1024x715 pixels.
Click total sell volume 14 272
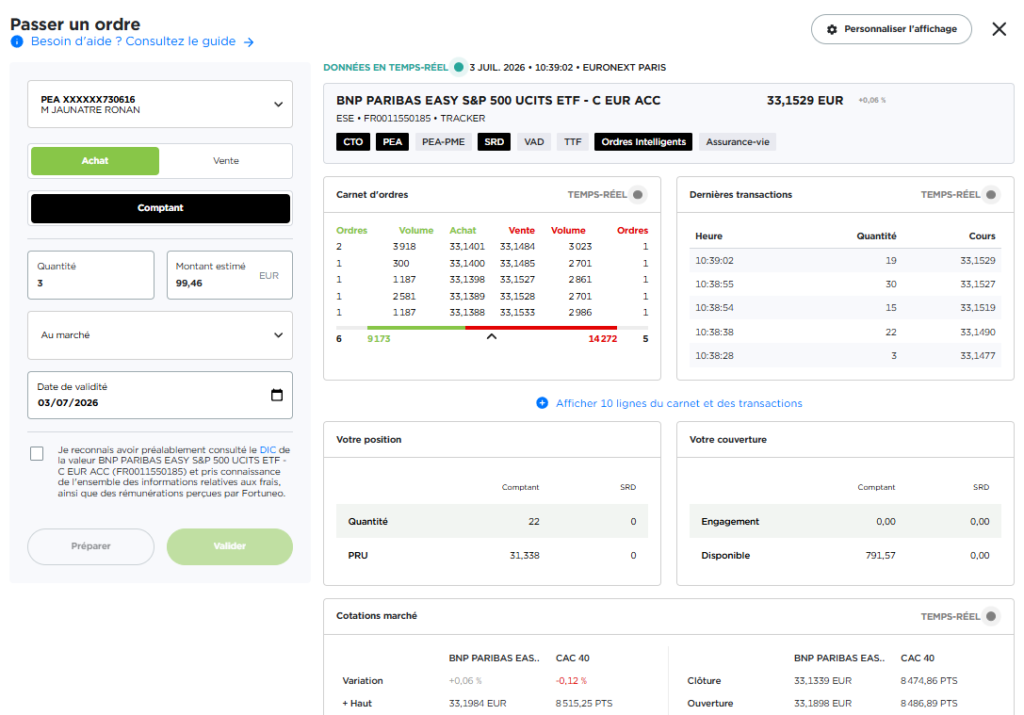tap(602, 339)
